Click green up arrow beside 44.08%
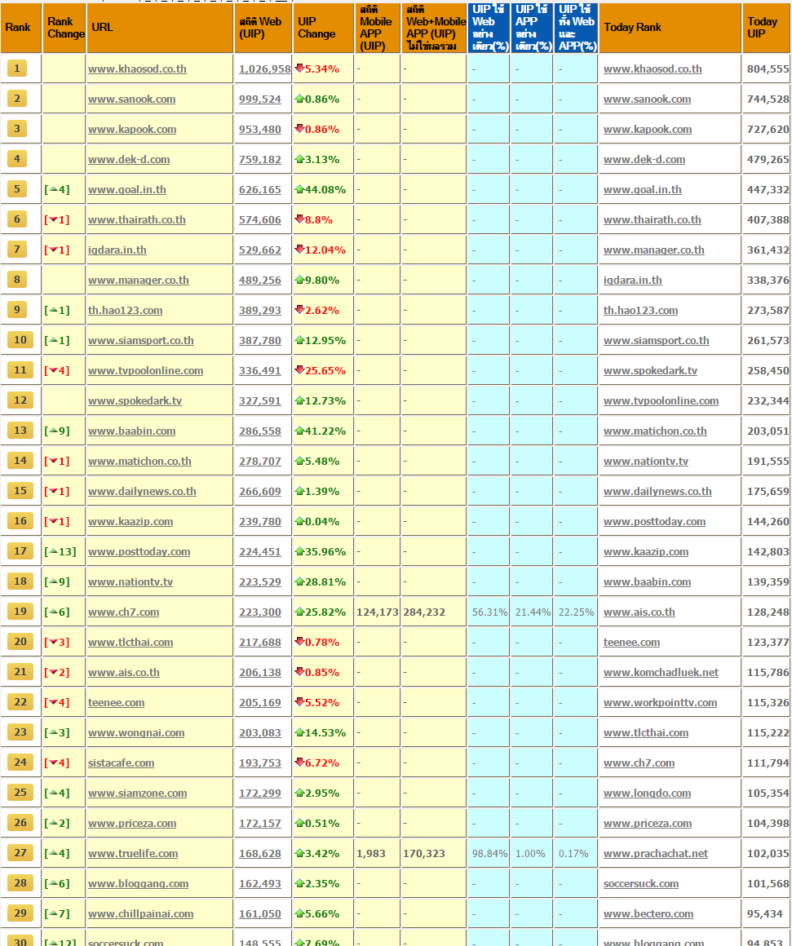 point(300,190)
